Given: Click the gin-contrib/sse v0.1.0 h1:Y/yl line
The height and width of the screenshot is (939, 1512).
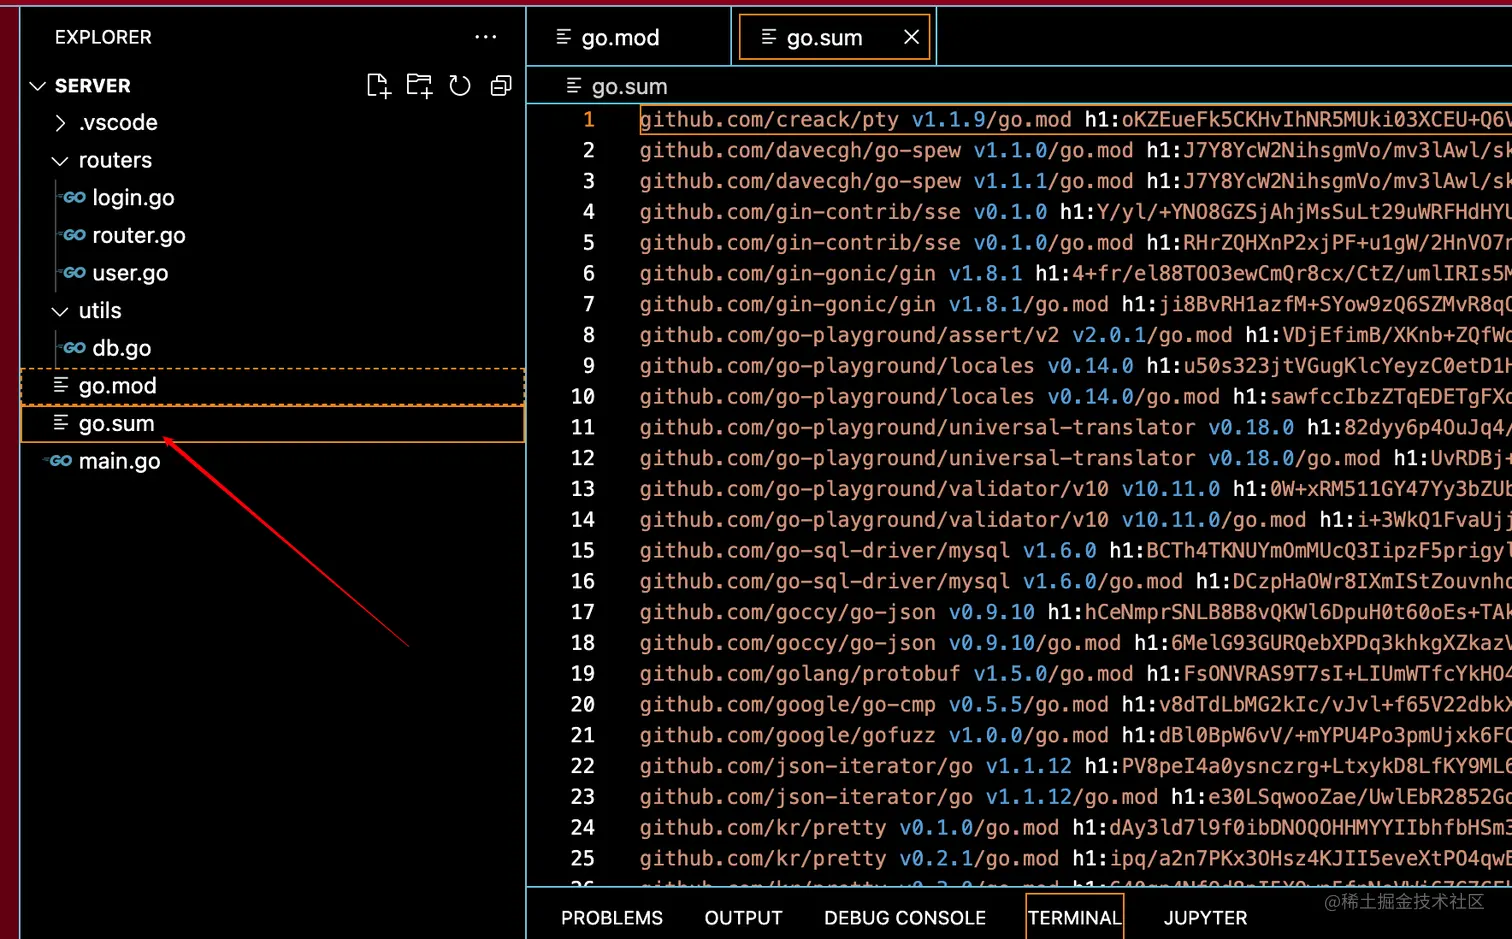Looking at the screenshot, I should pyautogui.click(x=1075, y=212).
